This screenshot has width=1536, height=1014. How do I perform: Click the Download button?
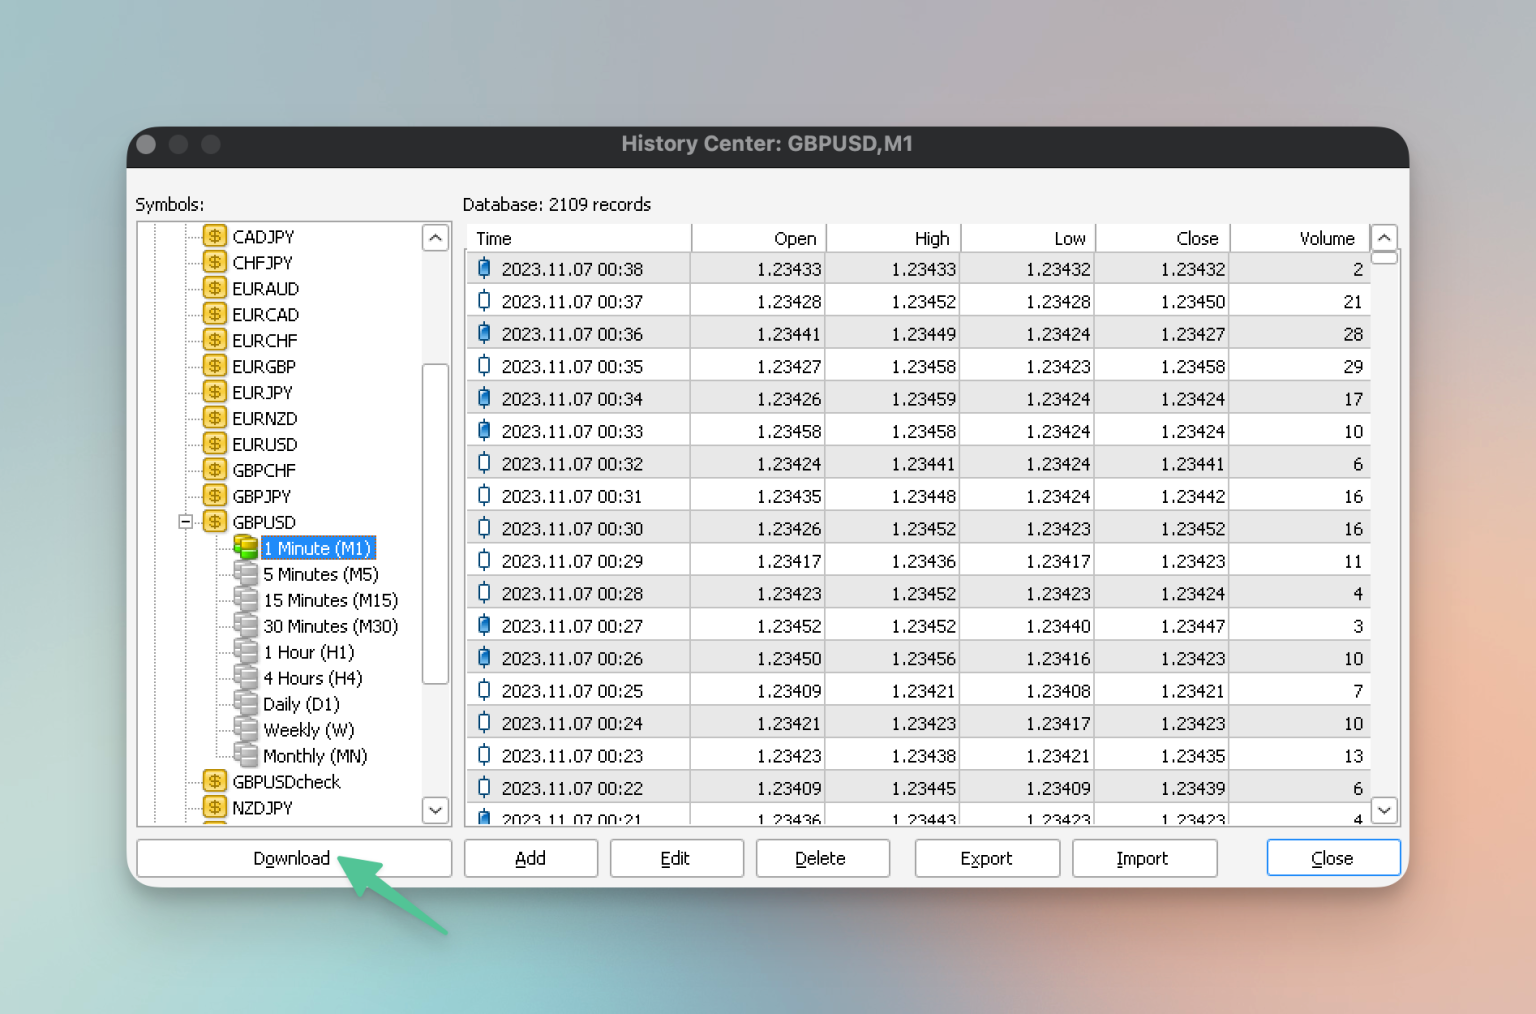[x=294, y=858]
